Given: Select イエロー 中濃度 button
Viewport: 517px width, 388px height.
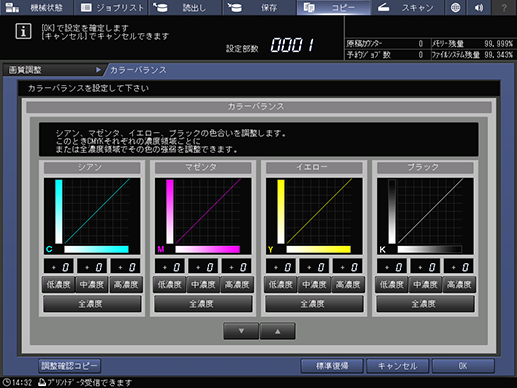Looking at the screenshot, I should pos(314,285).
